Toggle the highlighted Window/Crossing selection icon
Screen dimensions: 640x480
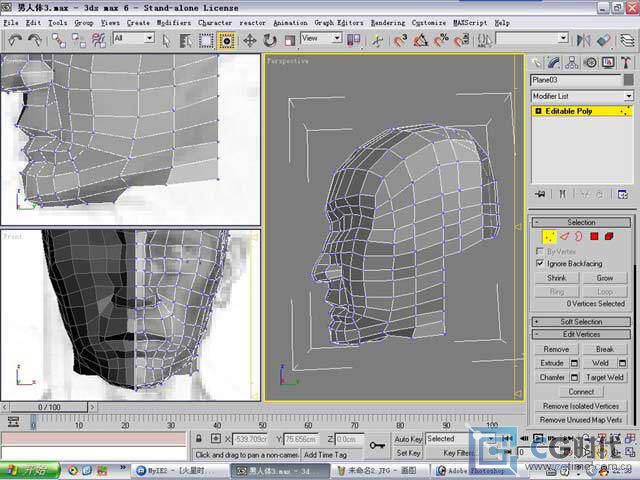point(227,41)
